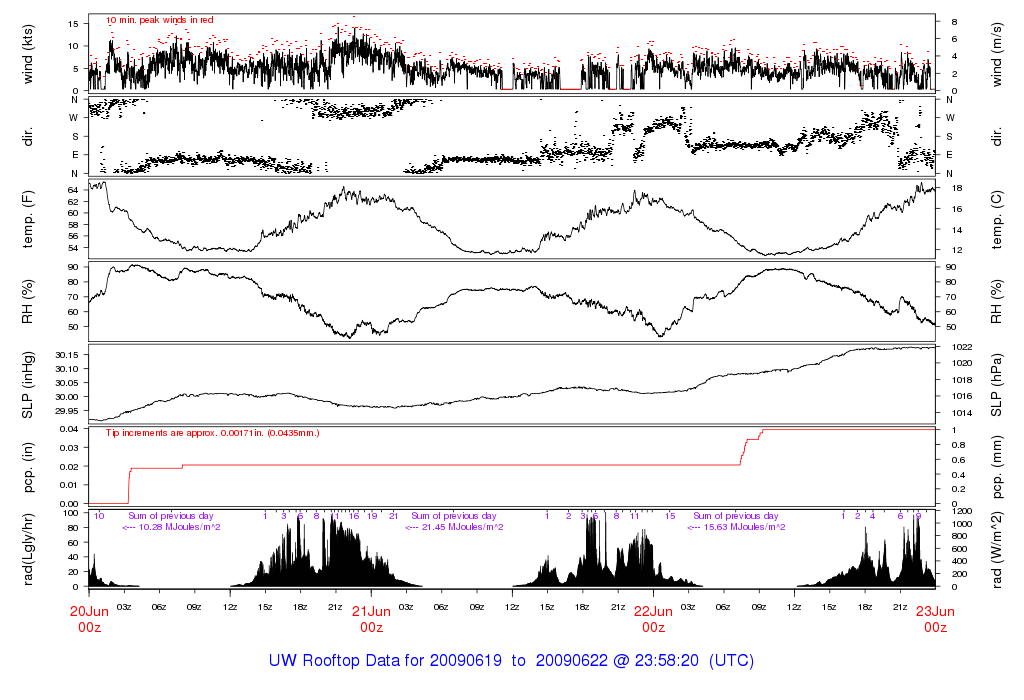The width and height of the screenshot is (1024, 700).
Task: Click the 'pcp. (mm)' axis label
Action: point(997,468)
